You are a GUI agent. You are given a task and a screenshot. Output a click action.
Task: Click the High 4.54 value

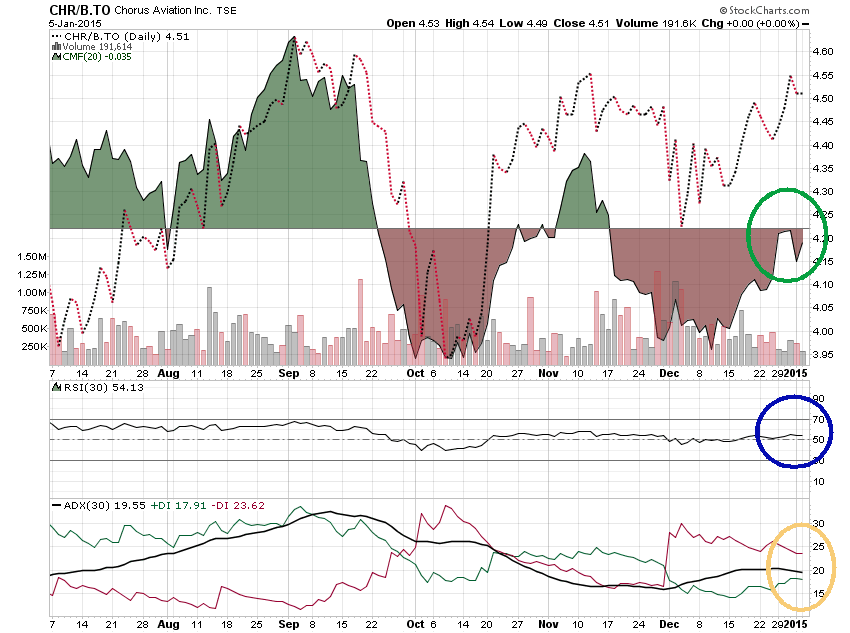tap(469, 23)
